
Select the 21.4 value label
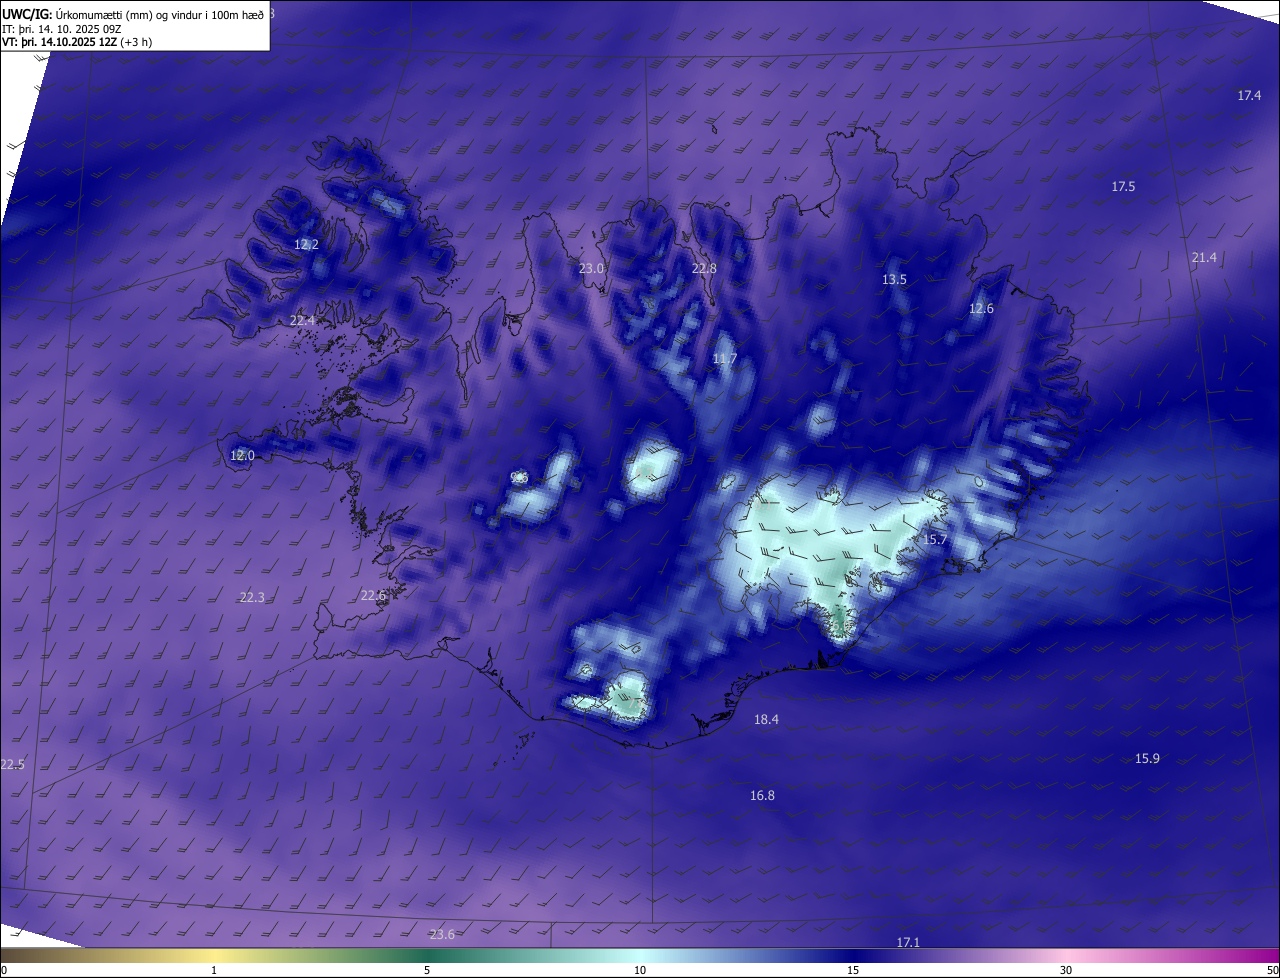[x=1204, y=258]
